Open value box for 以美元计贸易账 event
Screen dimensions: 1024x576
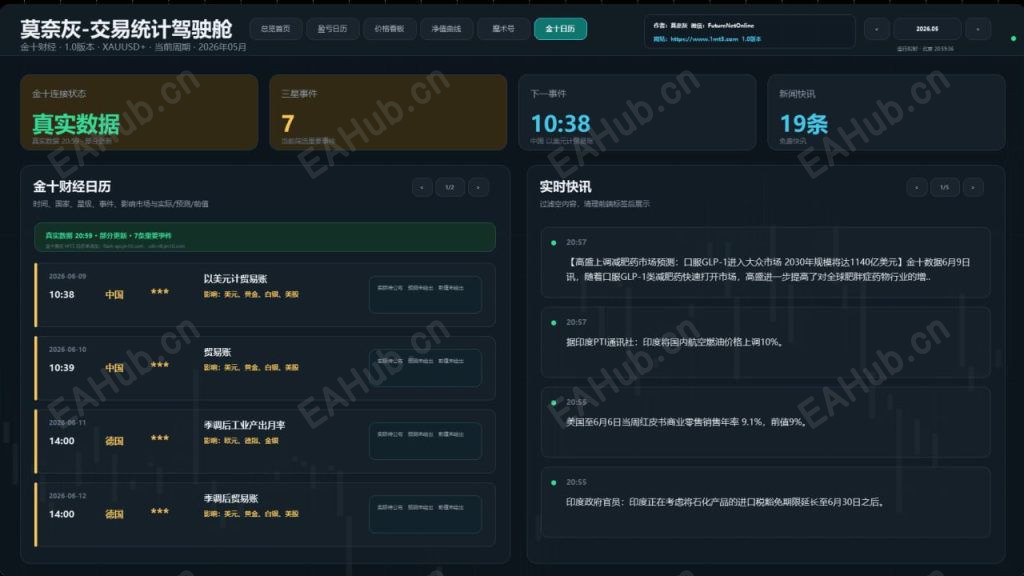tap(425, 295)
